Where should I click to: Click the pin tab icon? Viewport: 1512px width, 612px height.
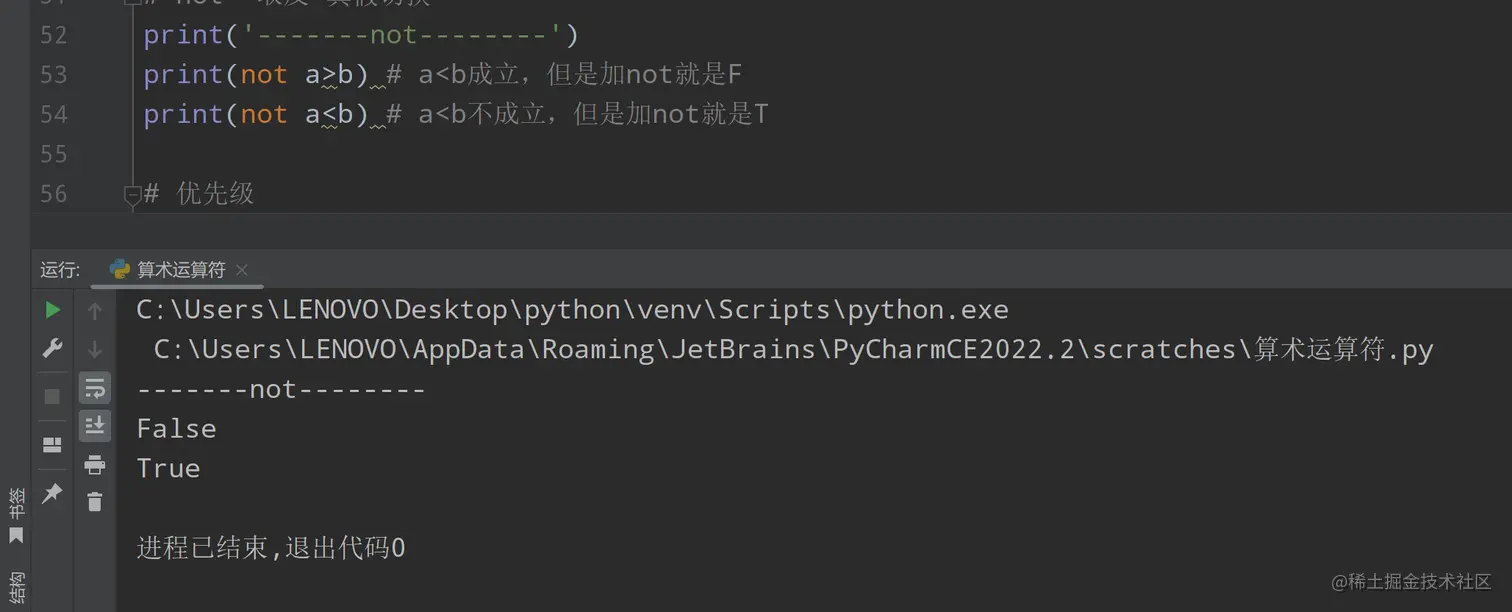coord(52,493)
